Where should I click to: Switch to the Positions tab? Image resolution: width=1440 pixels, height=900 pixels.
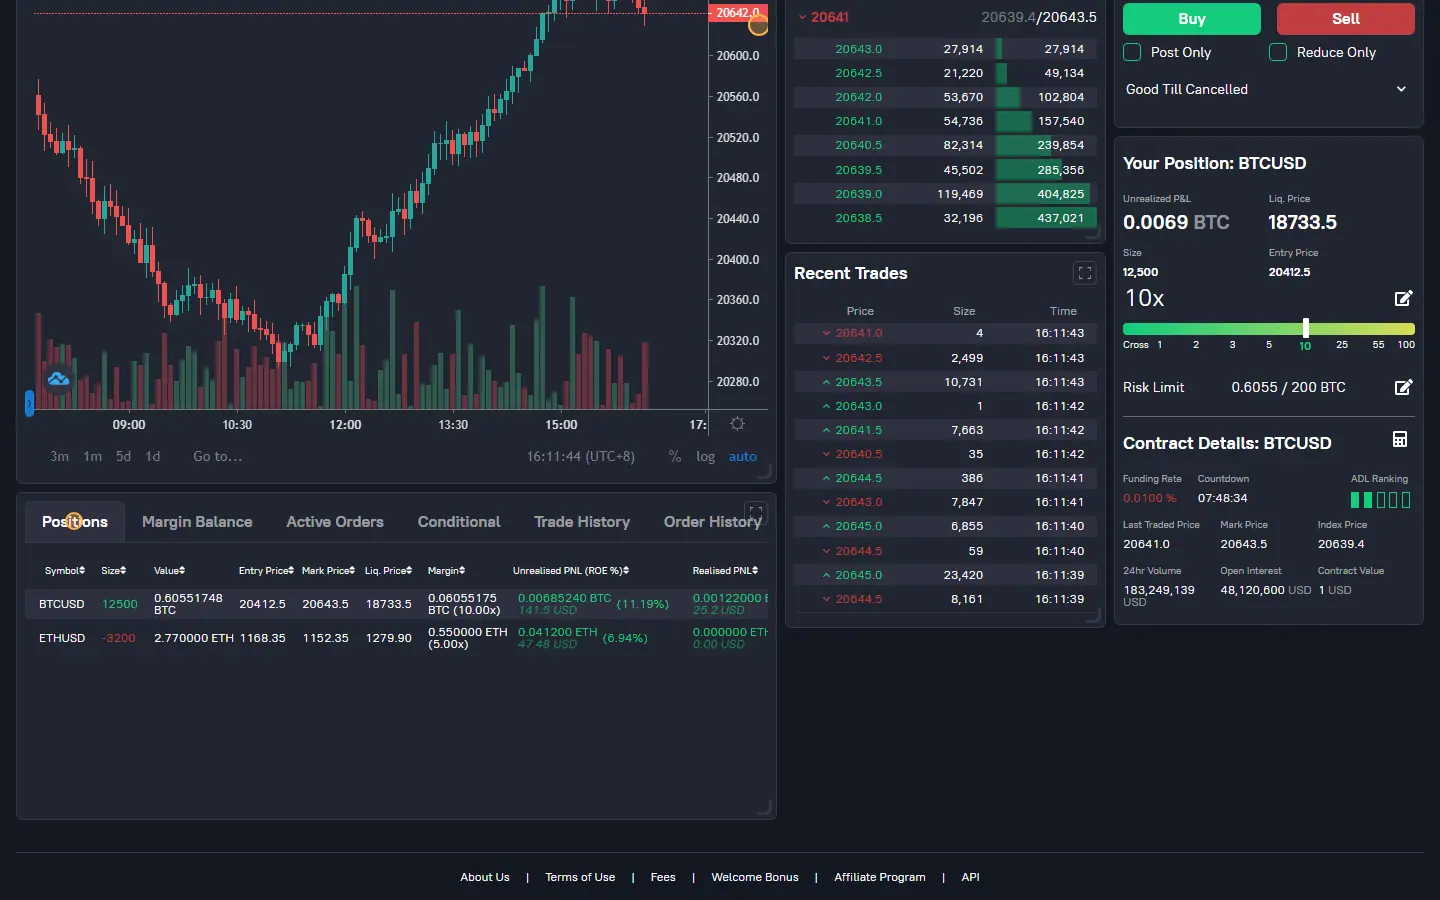[75, 522]
